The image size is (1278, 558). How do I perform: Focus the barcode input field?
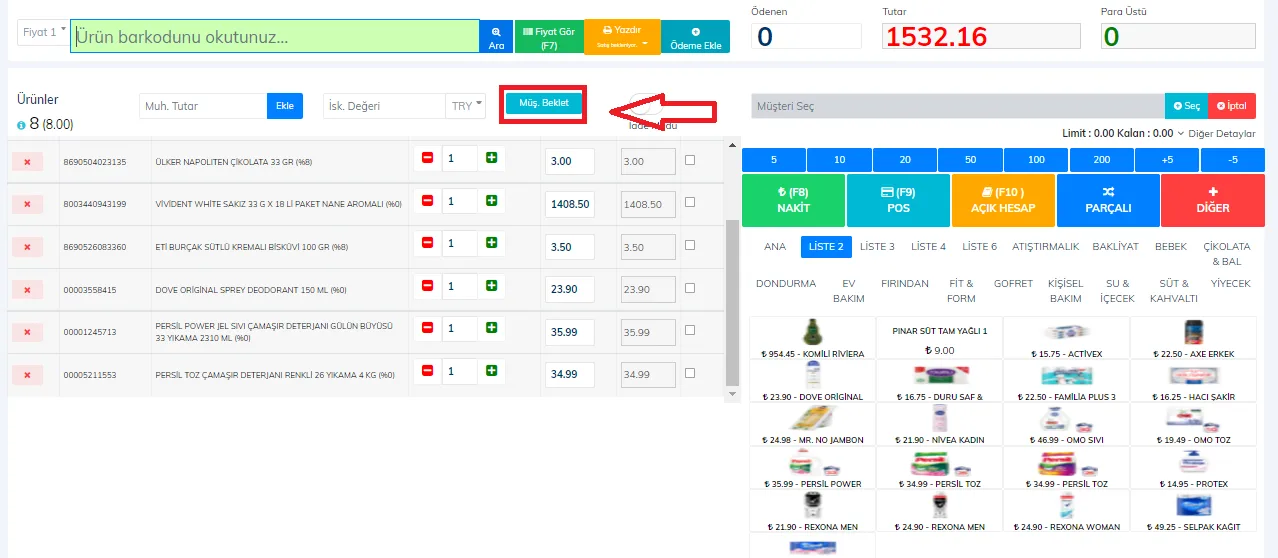pos(275,37)
